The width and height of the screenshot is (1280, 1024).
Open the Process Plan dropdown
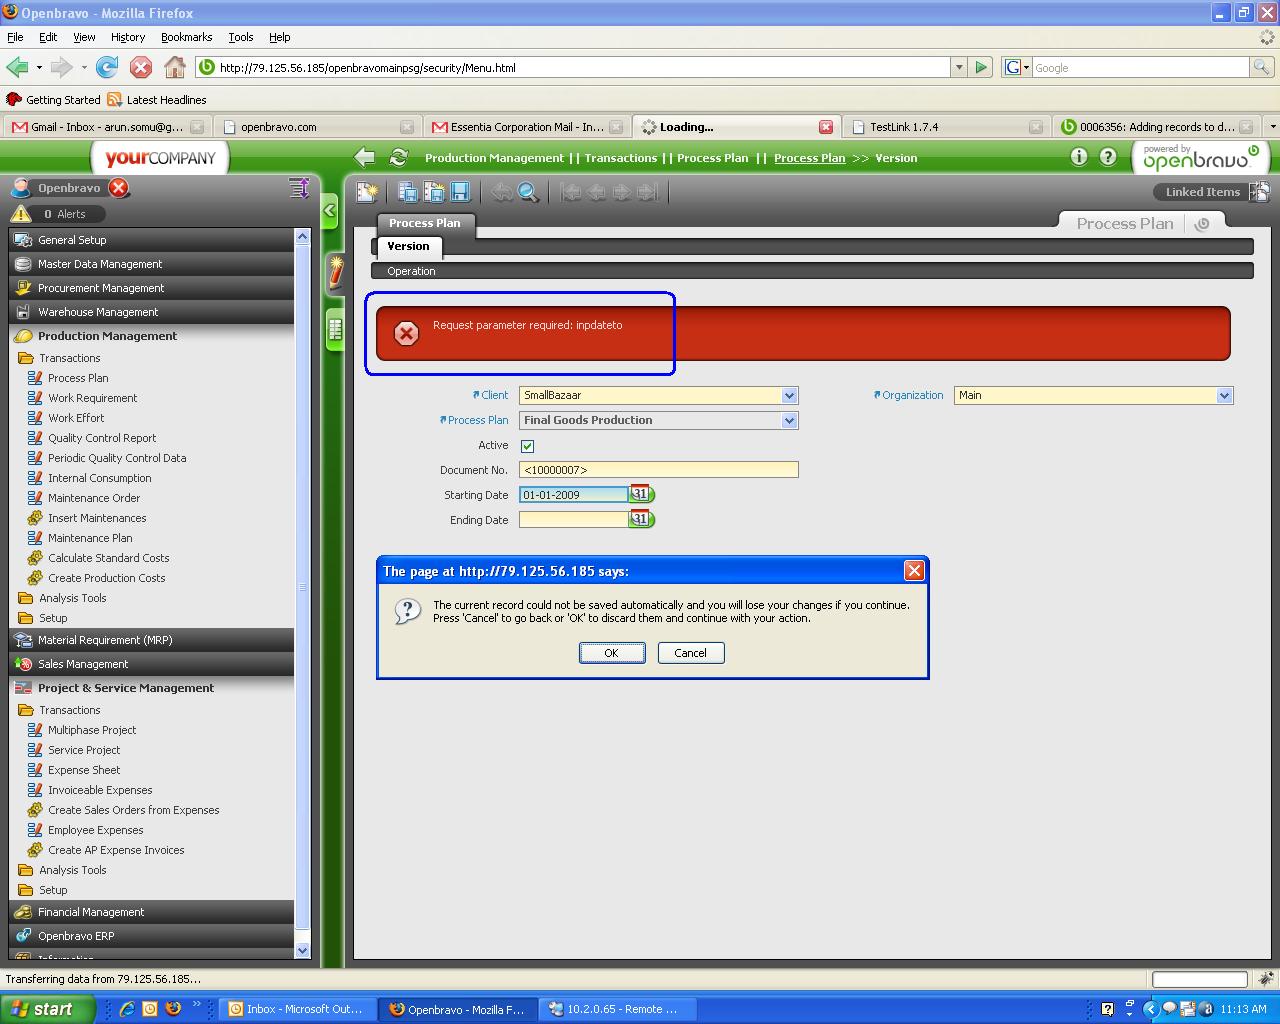(x=789, y=420)
